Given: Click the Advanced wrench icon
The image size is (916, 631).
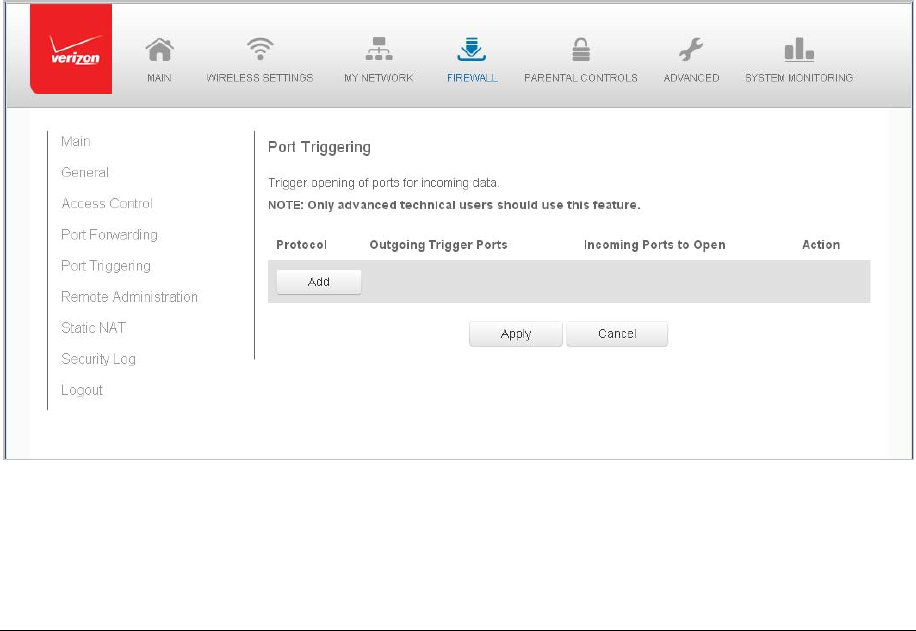Looking at the screenshot, I should point(691,49).
